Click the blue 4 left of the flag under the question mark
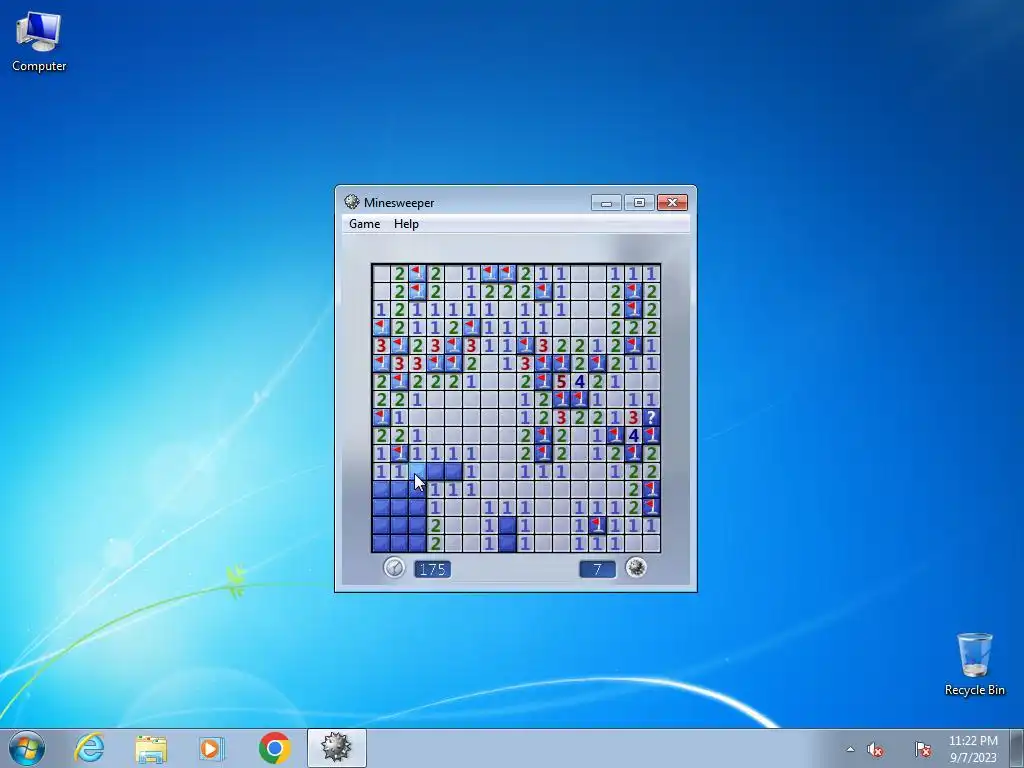The image size is (1024, 768). click(x=633, y=435)
